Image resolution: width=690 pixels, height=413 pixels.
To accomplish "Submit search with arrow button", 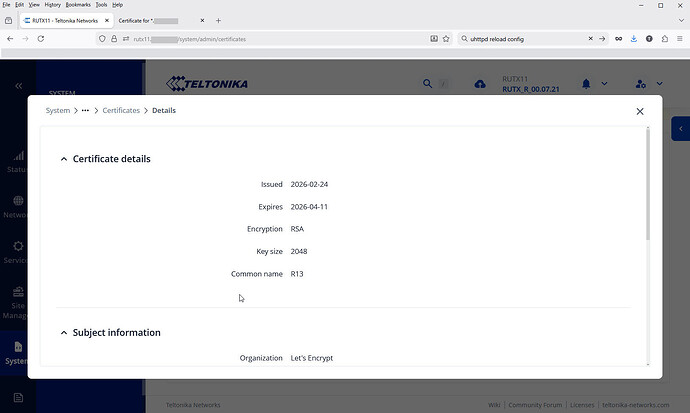I will (x=602, y=39).
